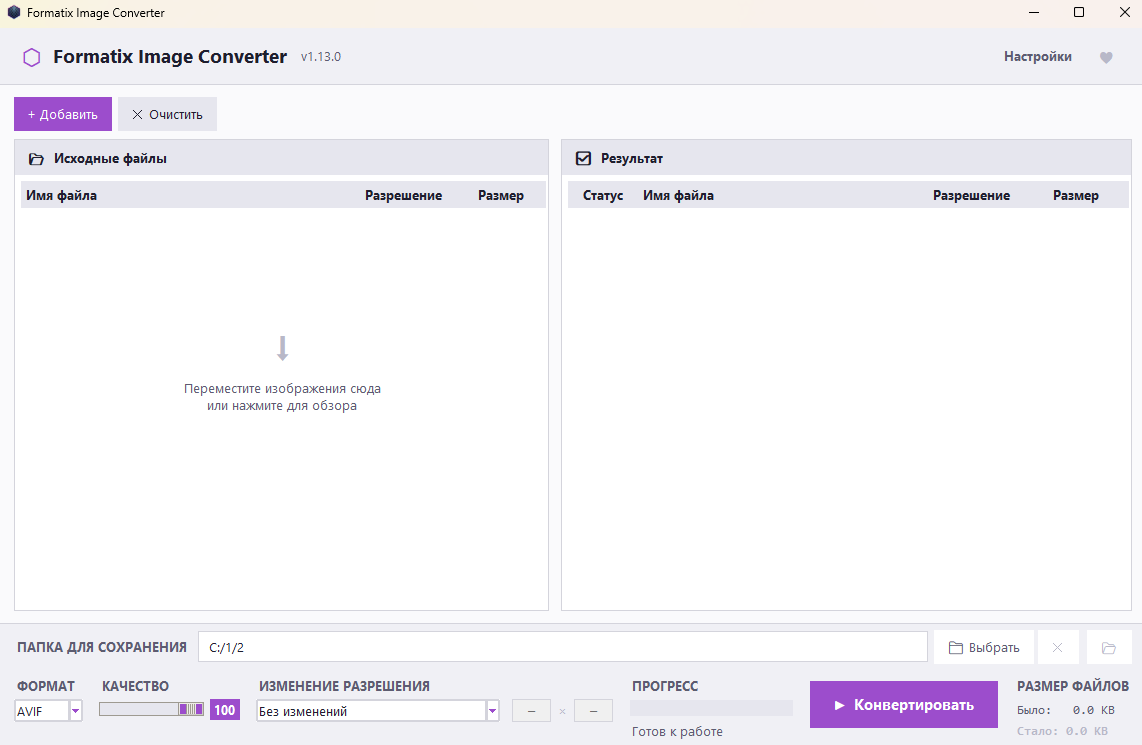Click the Результат panel Имя файла header

[x=678, y=195]
